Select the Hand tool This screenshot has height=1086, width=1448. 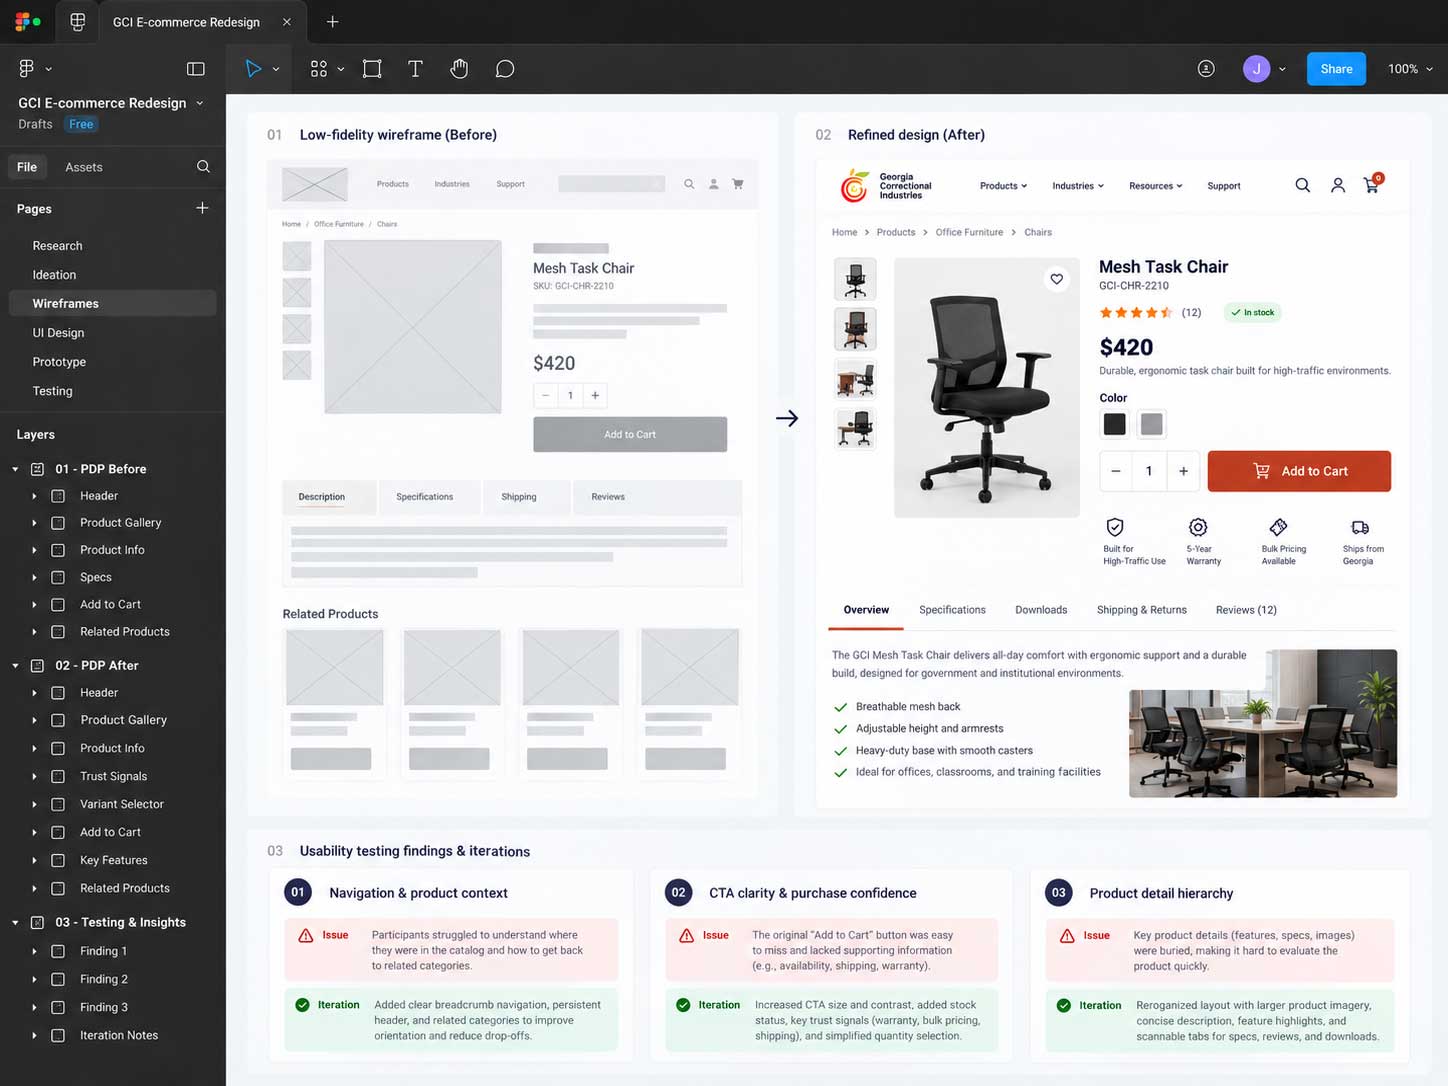459,69
